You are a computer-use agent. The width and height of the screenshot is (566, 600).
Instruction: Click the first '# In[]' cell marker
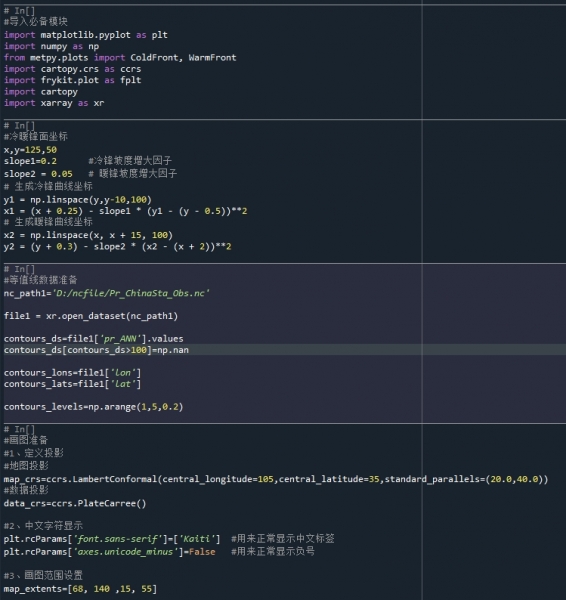click(x=20, y=11)
